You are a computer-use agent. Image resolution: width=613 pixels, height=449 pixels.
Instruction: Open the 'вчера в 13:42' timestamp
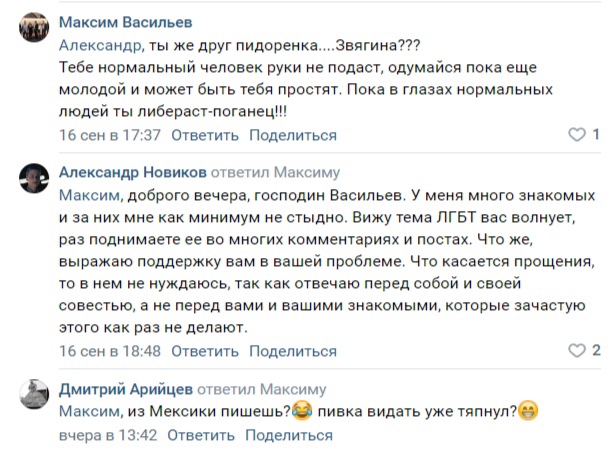point(108,435)
